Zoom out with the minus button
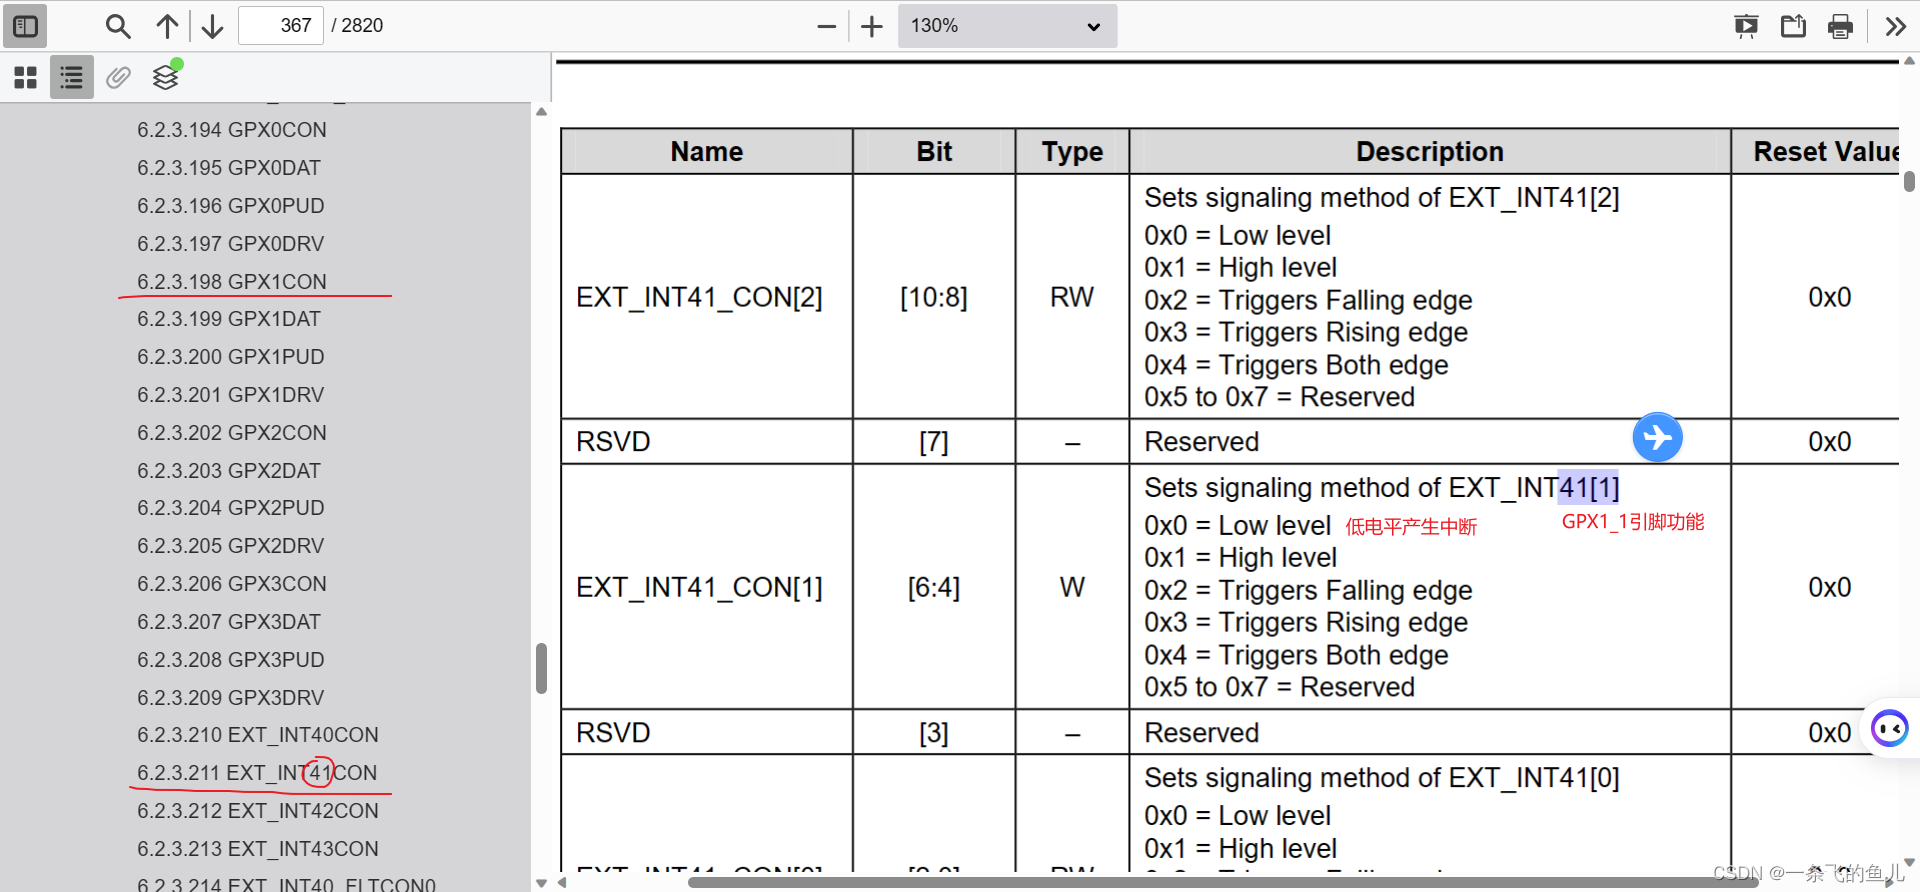The image size is (1920, 892). point(826,26)
